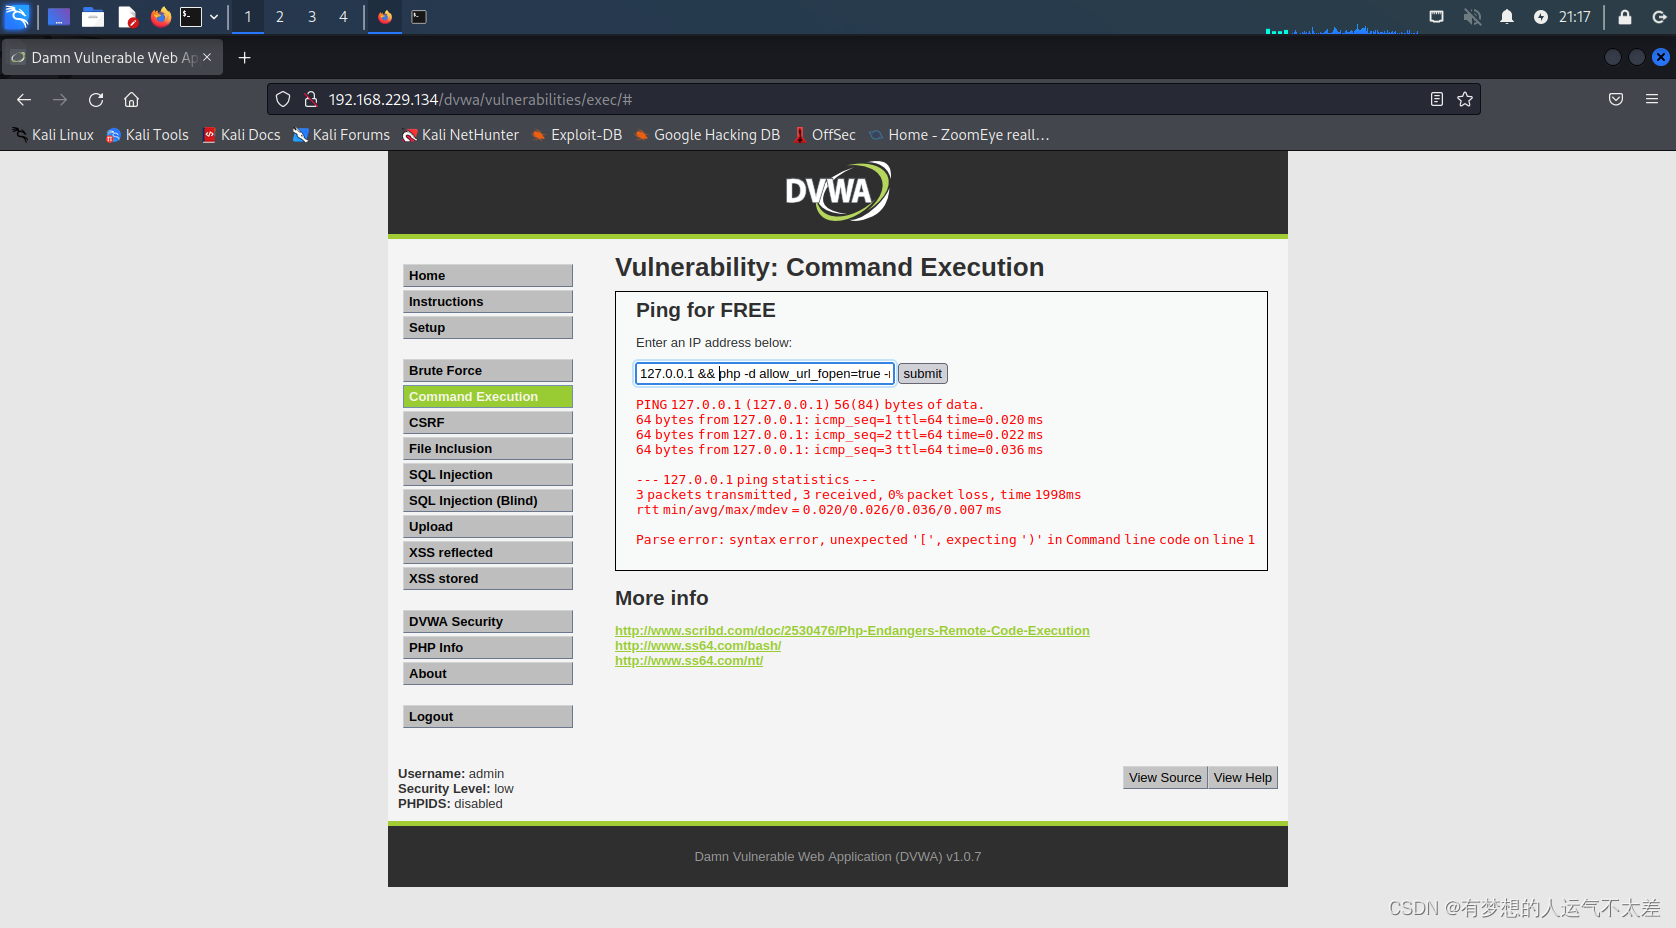Screen dimensions: 1676x928
Task: Open the Exploit-DB bookmark
Action: (x=577, y=135)
